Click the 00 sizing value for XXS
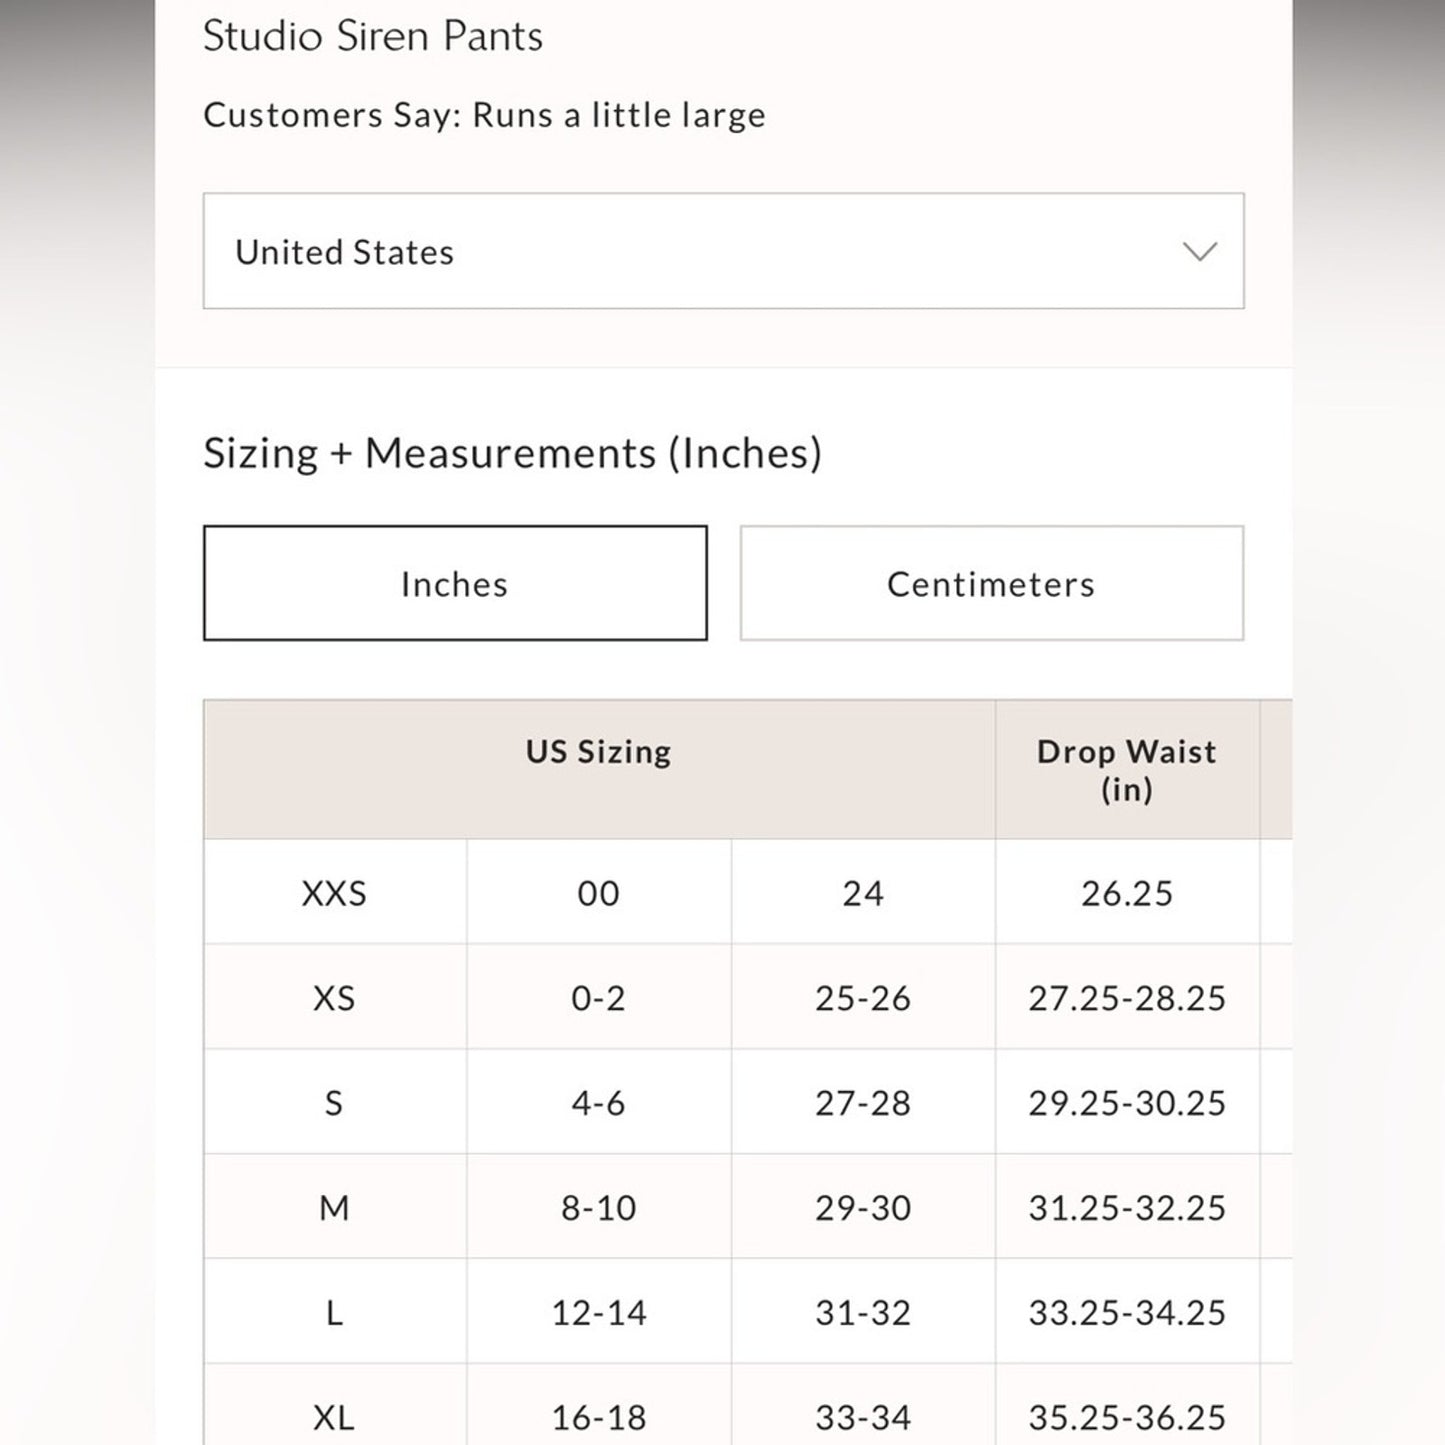Screen dimensions: 1445x1445 tap(598, 893)
